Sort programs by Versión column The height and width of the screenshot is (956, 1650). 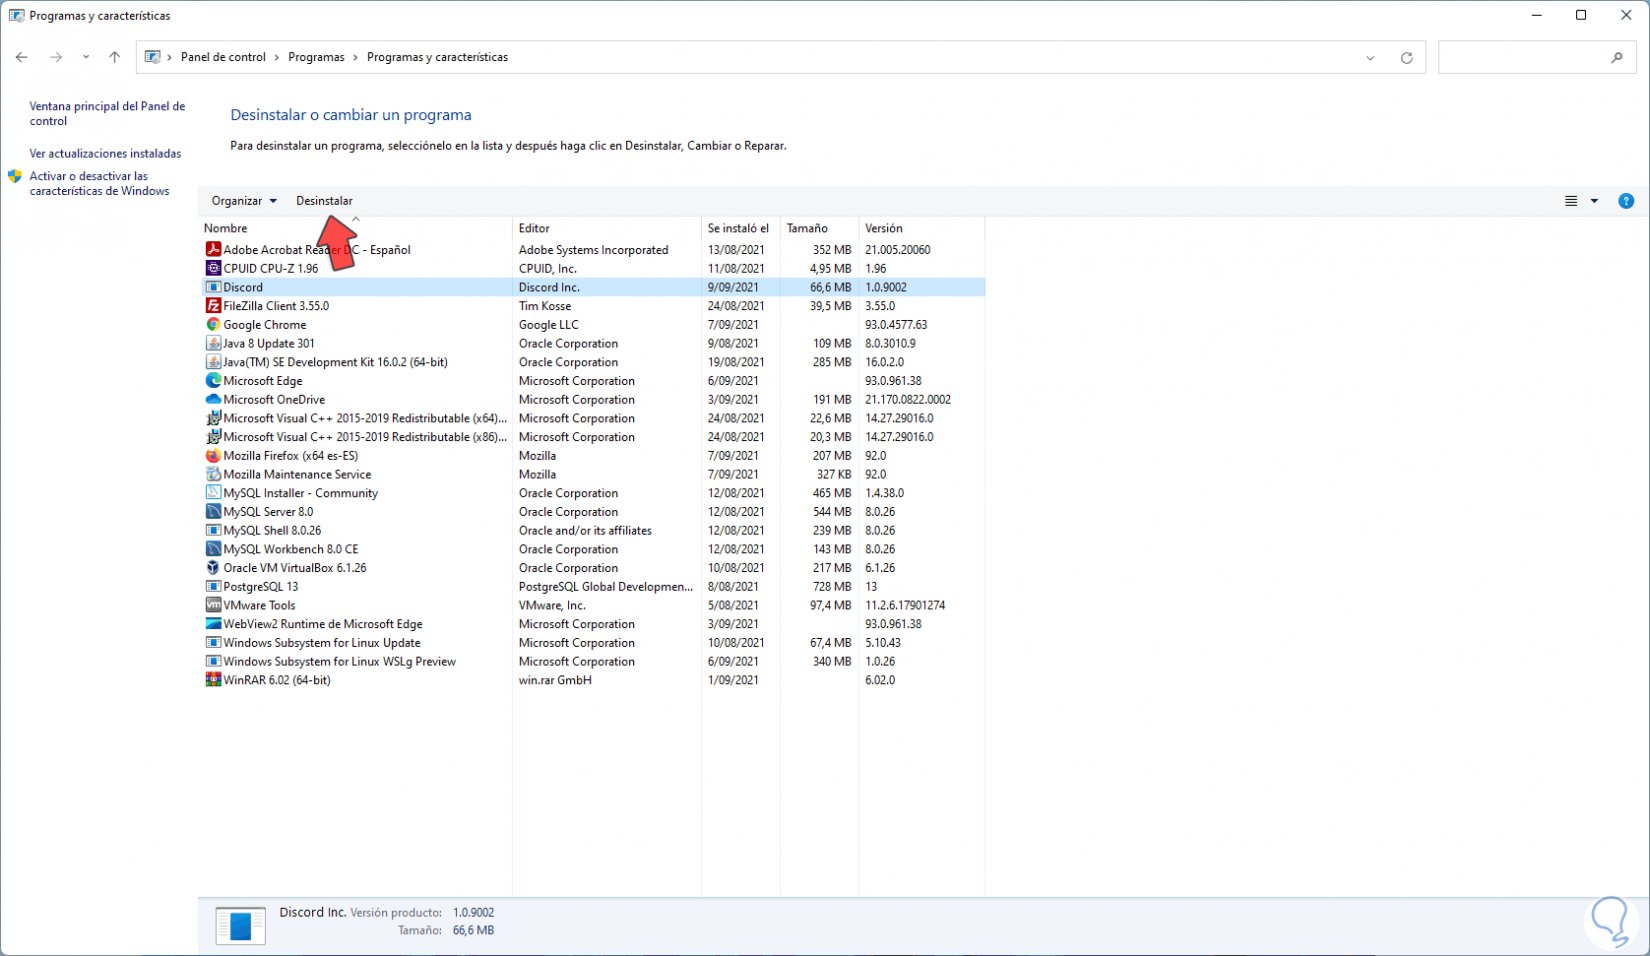tap(921, 228)
